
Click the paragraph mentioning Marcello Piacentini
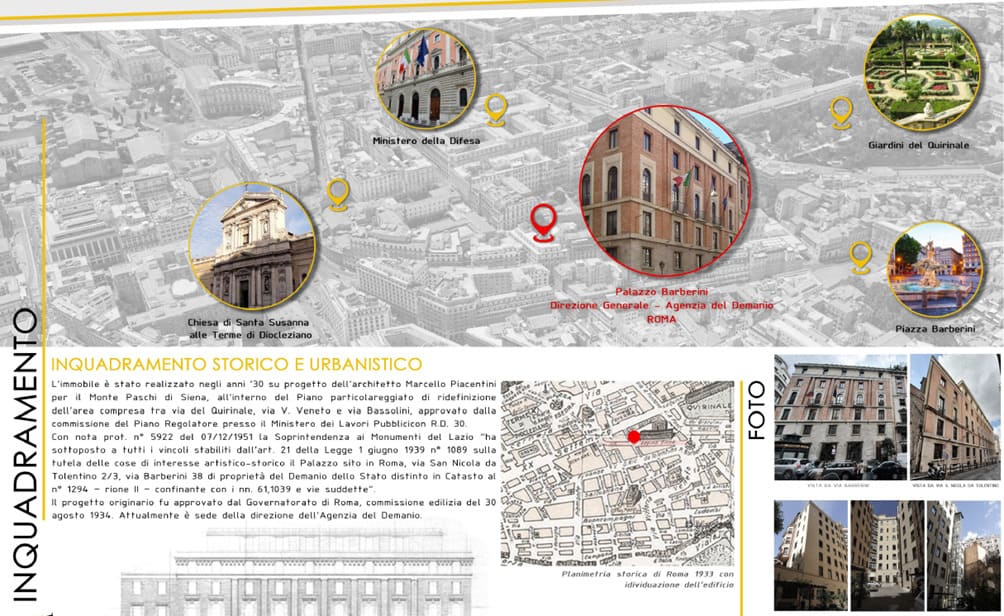[273, 403]
